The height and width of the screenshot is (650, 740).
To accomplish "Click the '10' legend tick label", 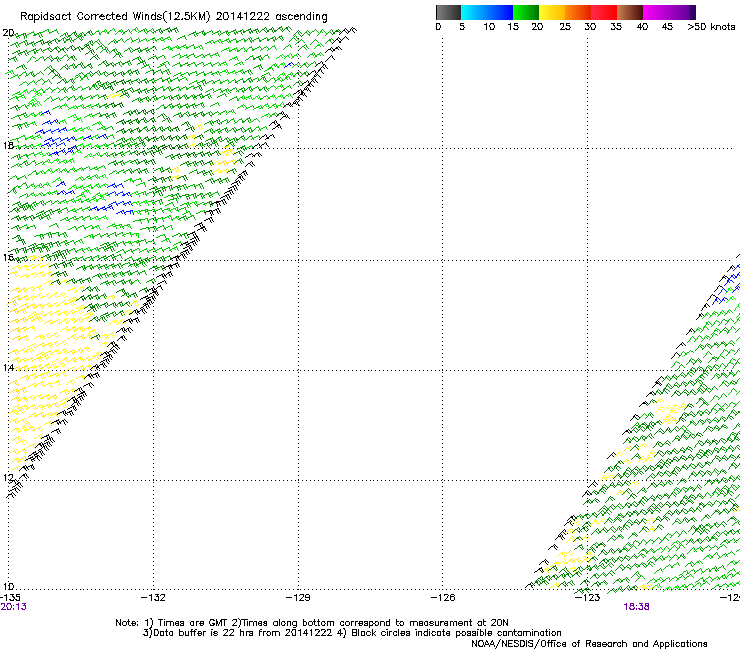I will [x=489, y=27].
